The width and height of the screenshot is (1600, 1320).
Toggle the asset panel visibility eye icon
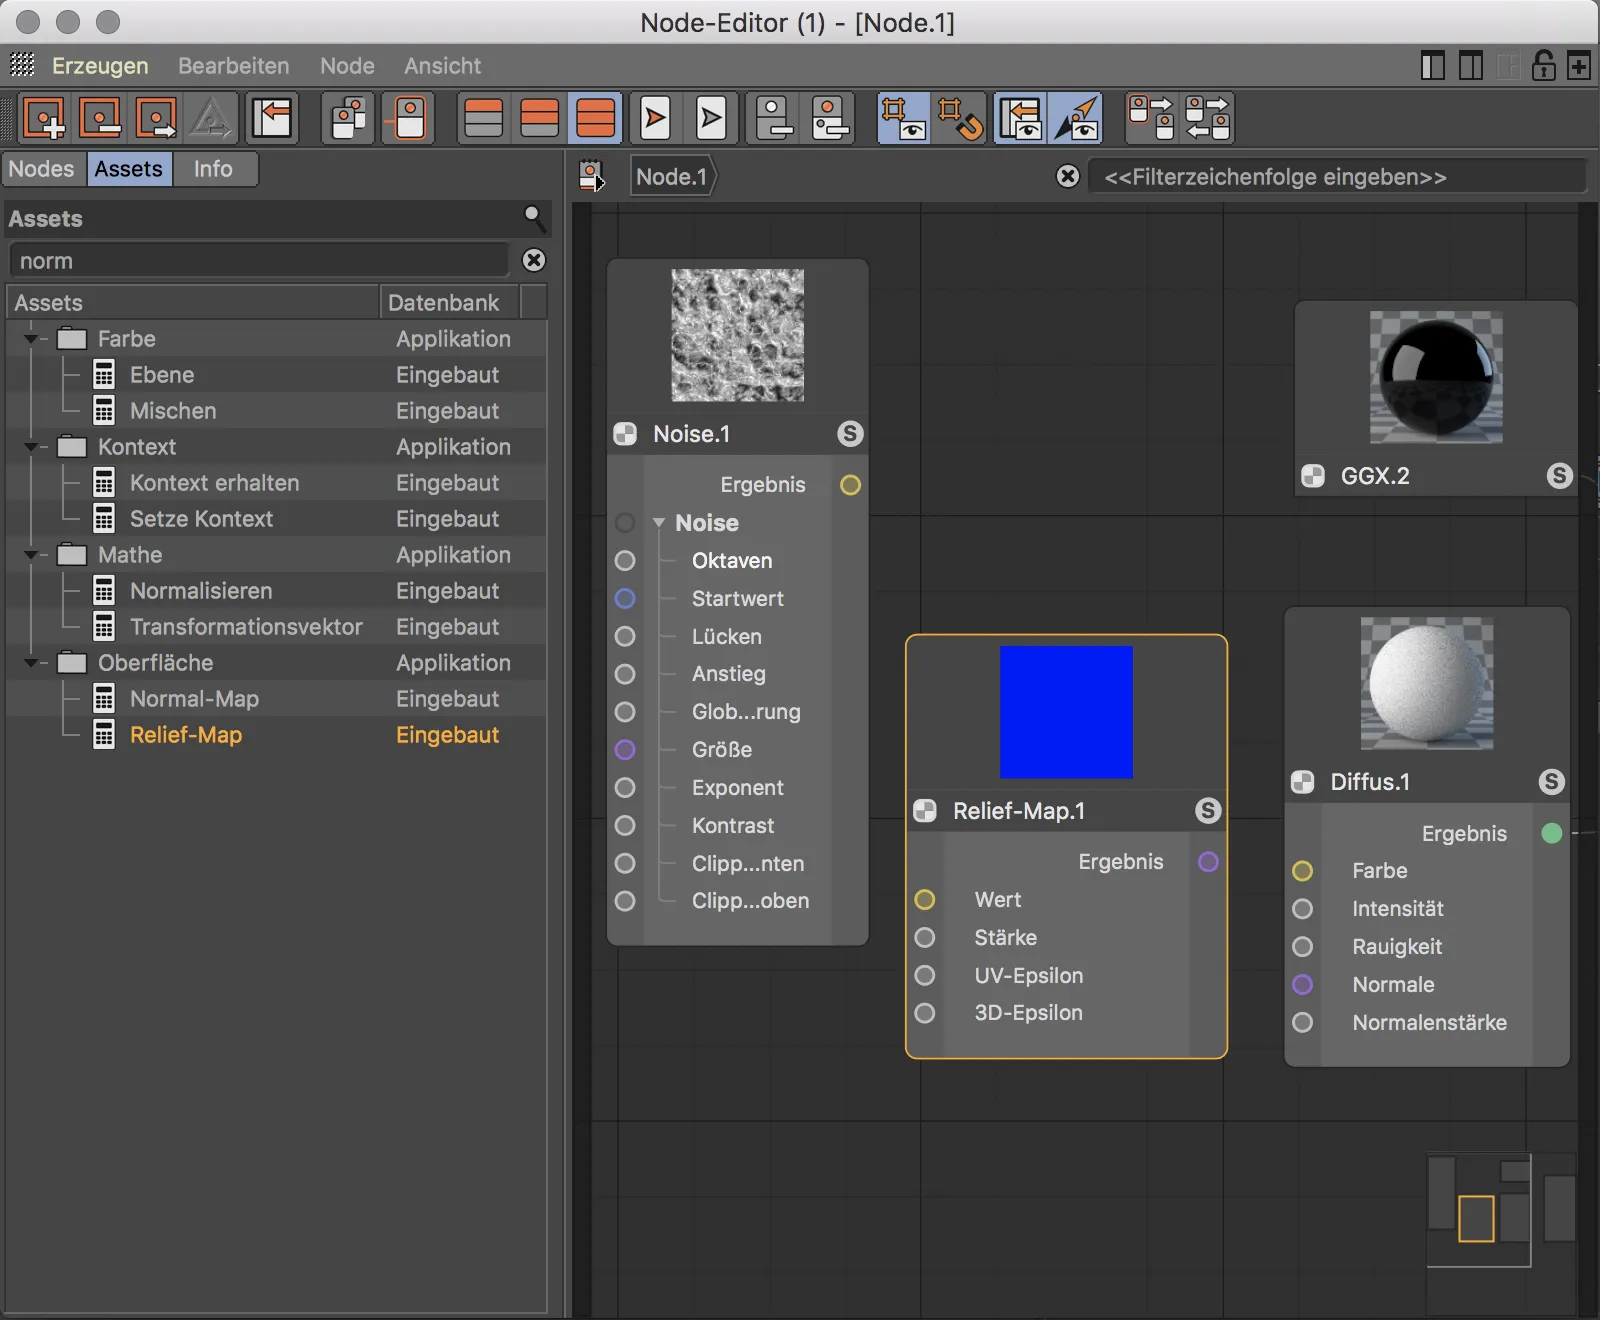[1020, 118]
